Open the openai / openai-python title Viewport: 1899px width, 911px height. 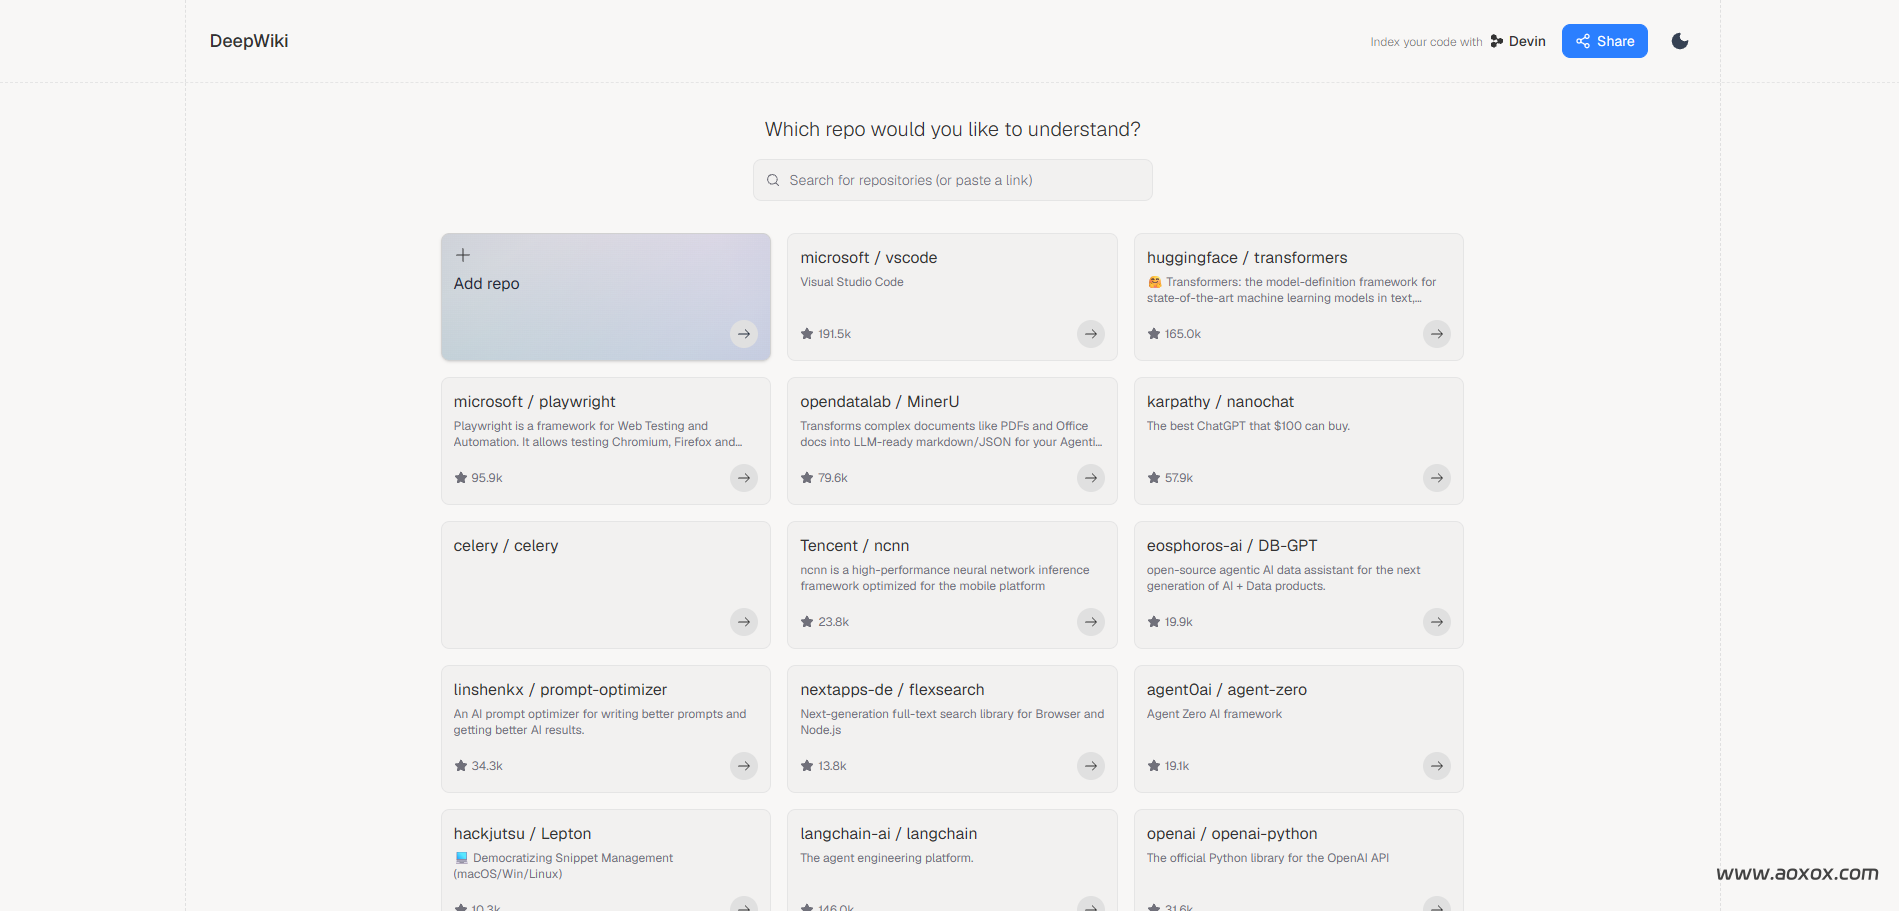tap(1232, 834)
